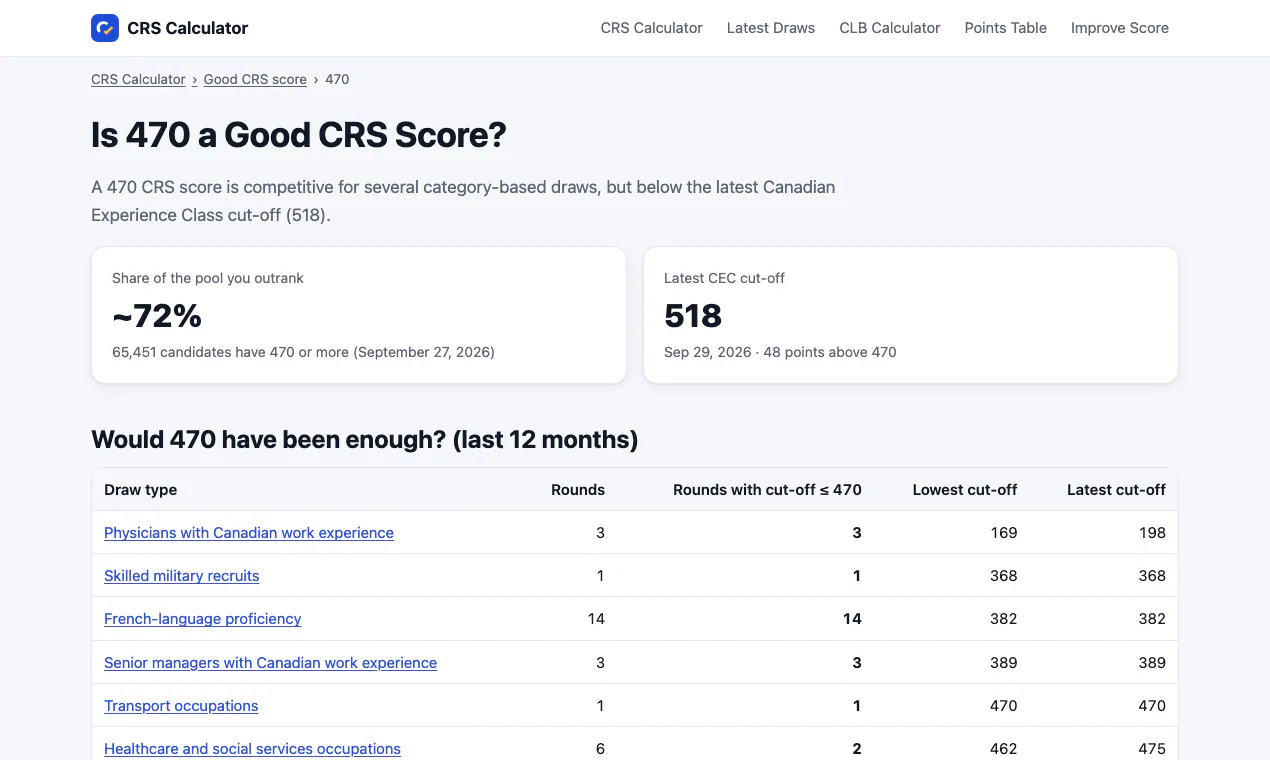Viewport: 1270px width, 760px height.
Task: Click the Latest cut-off column header
Action: coord(1116,490)
